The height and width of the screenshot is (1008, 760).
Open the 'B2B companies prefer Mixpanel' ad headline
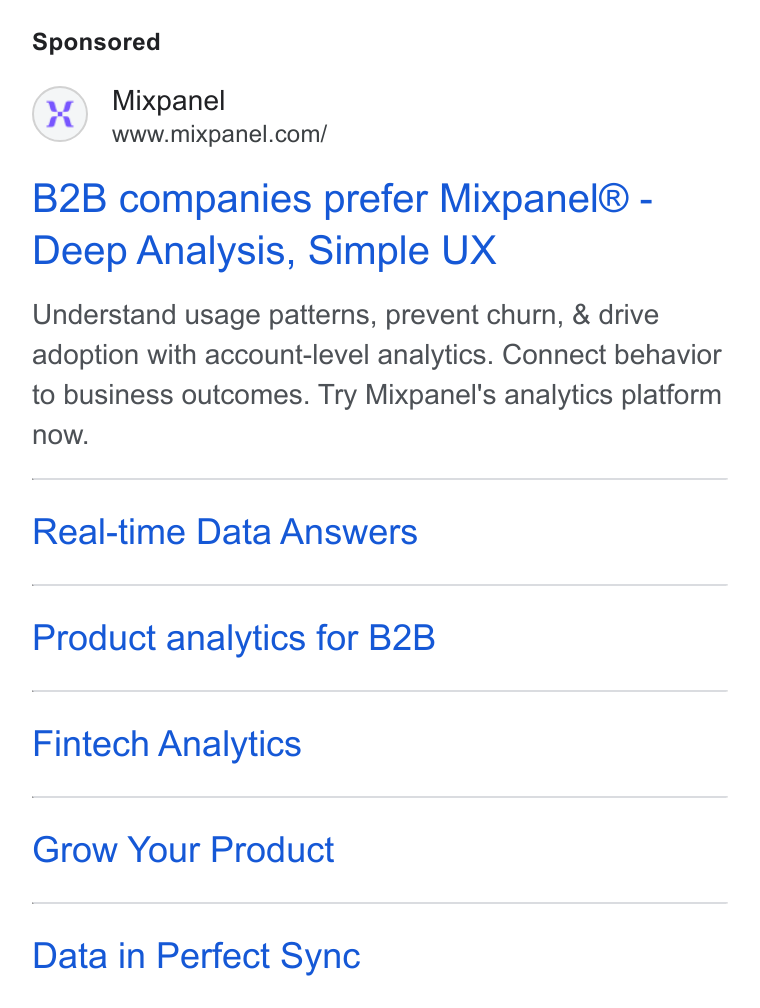(343, 198)
